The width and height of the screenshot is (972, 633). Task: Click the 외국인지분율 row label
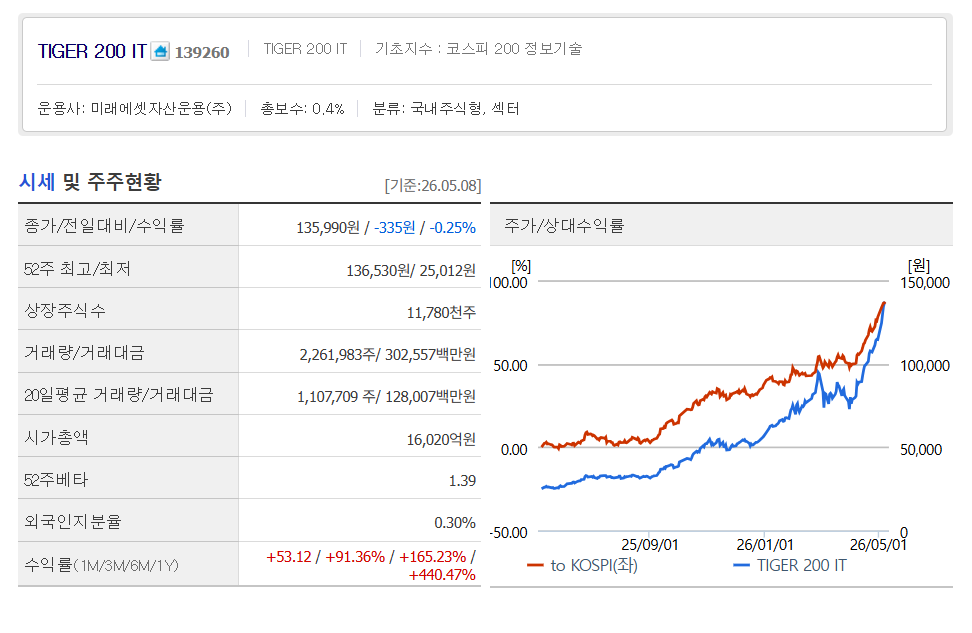(73, 521)
